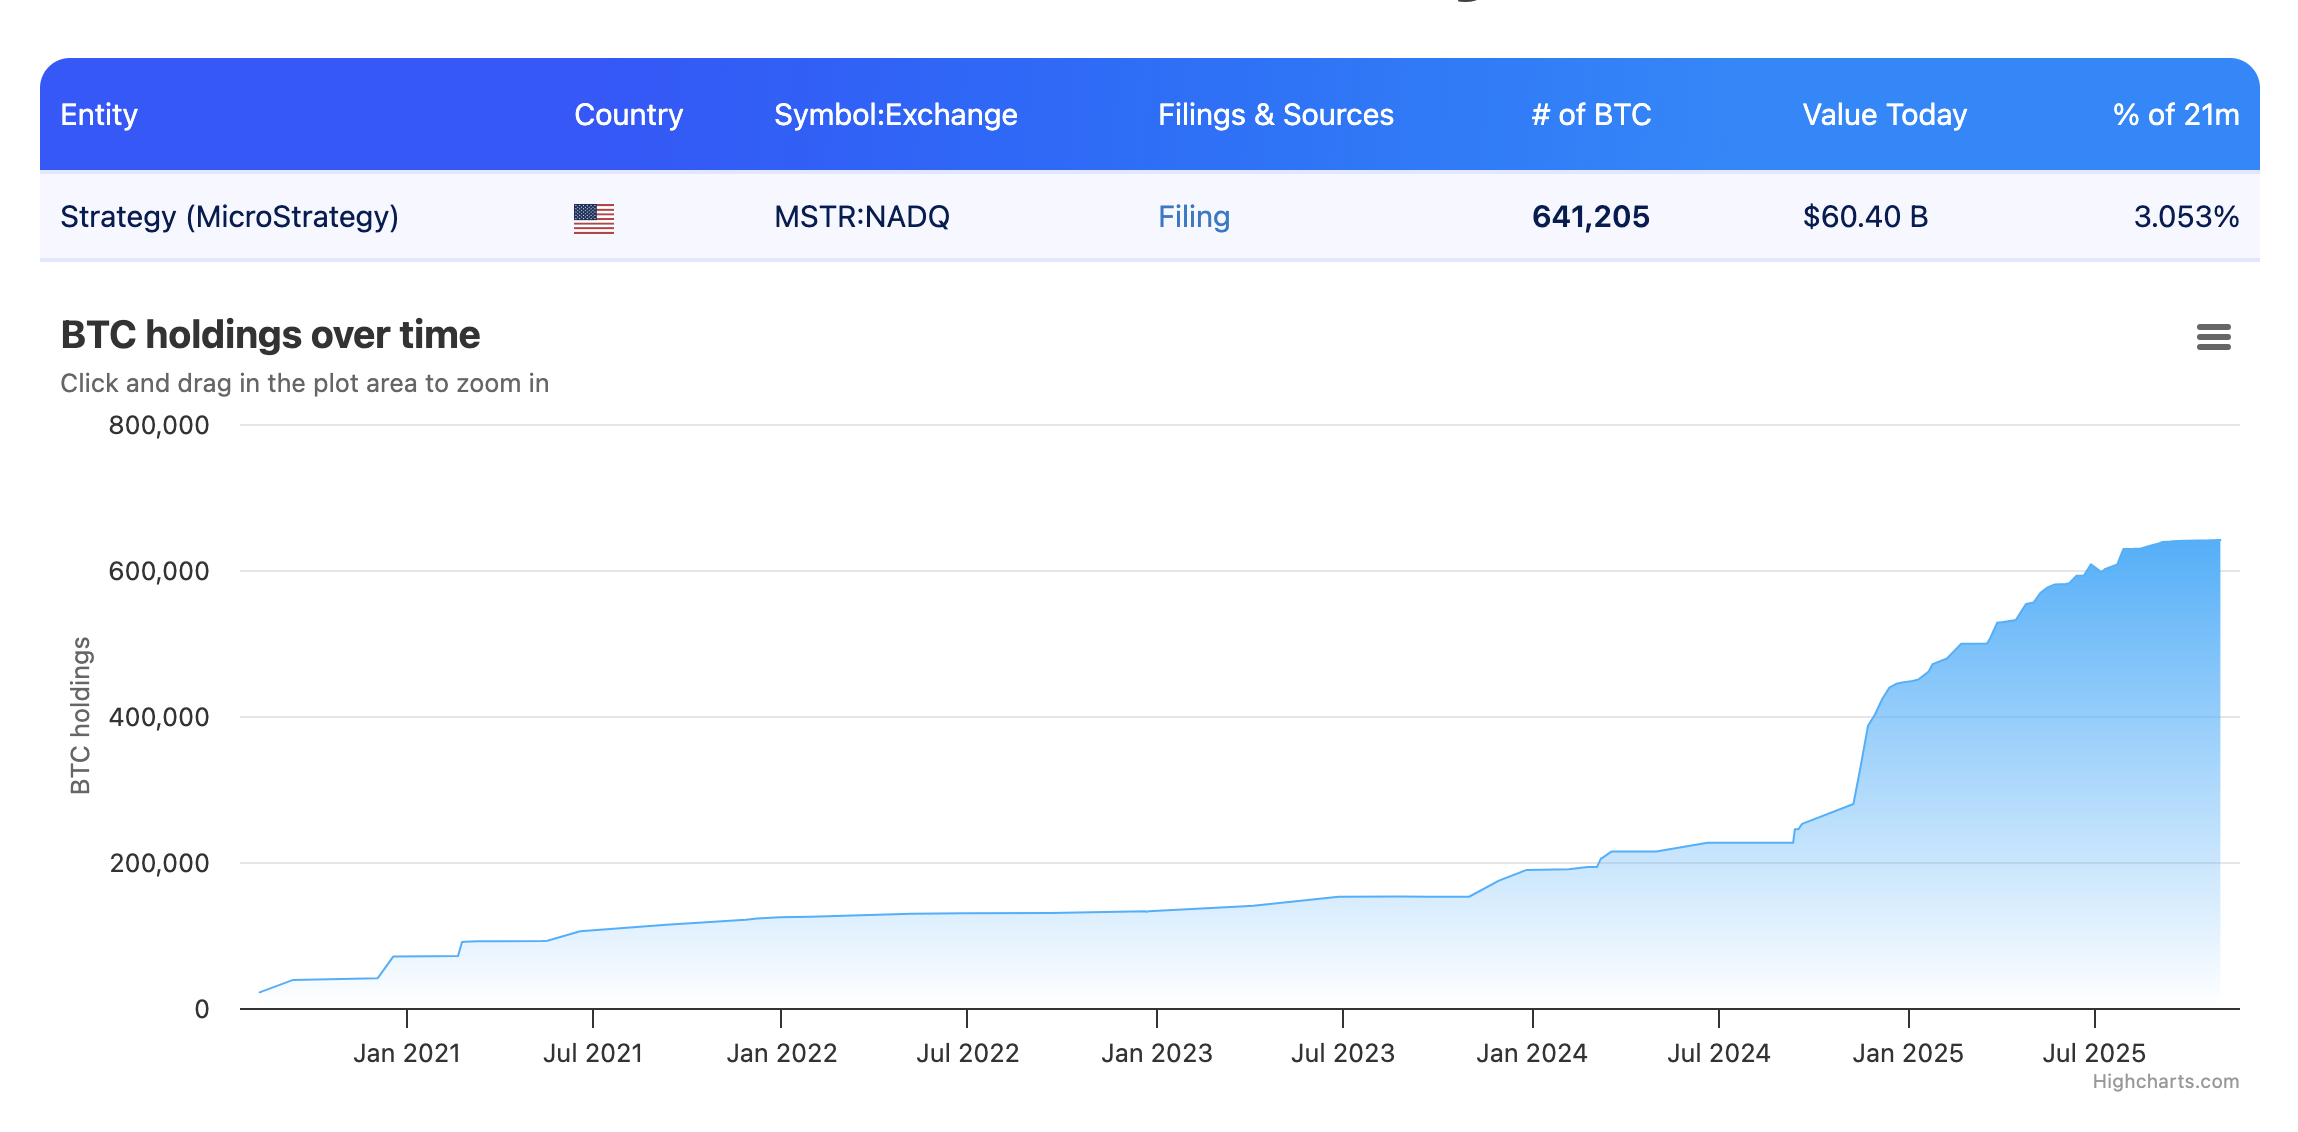Click the Symbol:Exchange column header
The width and height of the screenshot is (2298, 1132).
(x=895, y=115)
